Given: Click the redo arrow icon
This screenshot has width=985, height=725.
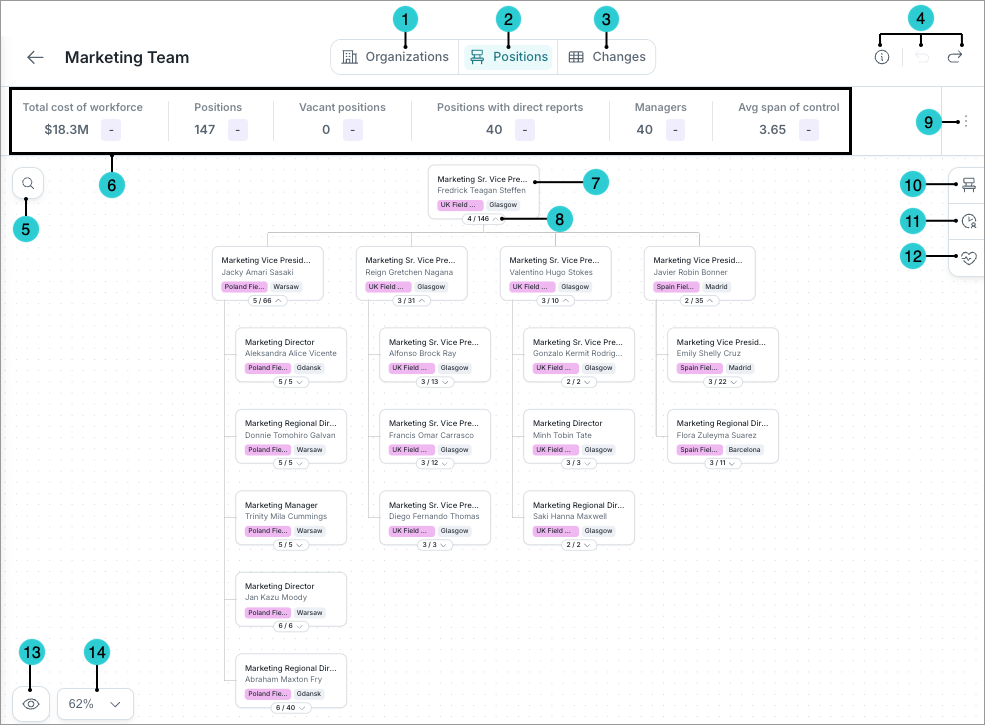Looking at the screenshot, I should pos(955,57).
